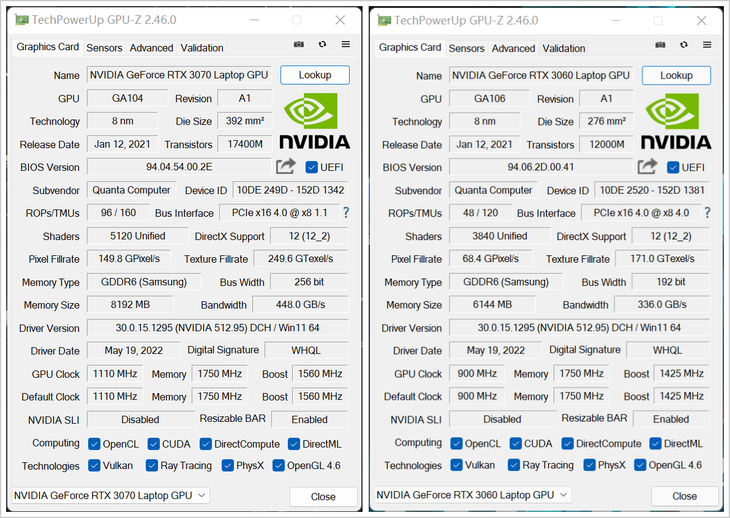Switch to Advanced tab in RTX 3060 window
The height and width of the screenshot is (518, 730).
(x=513, y=48)
